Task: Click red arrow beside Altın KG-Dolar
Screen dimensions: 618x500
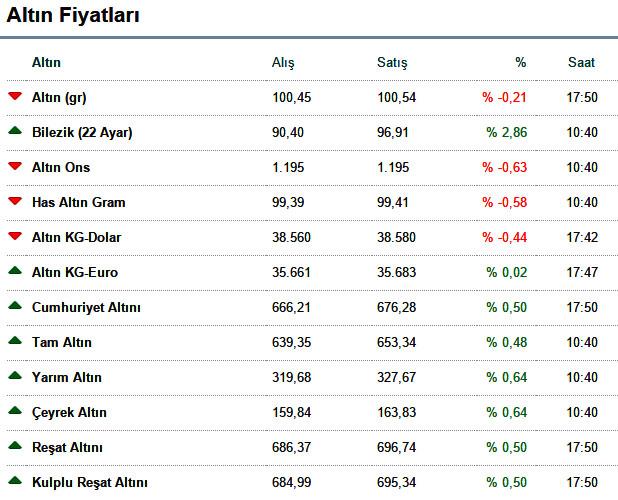Action: tap(15, 236)
